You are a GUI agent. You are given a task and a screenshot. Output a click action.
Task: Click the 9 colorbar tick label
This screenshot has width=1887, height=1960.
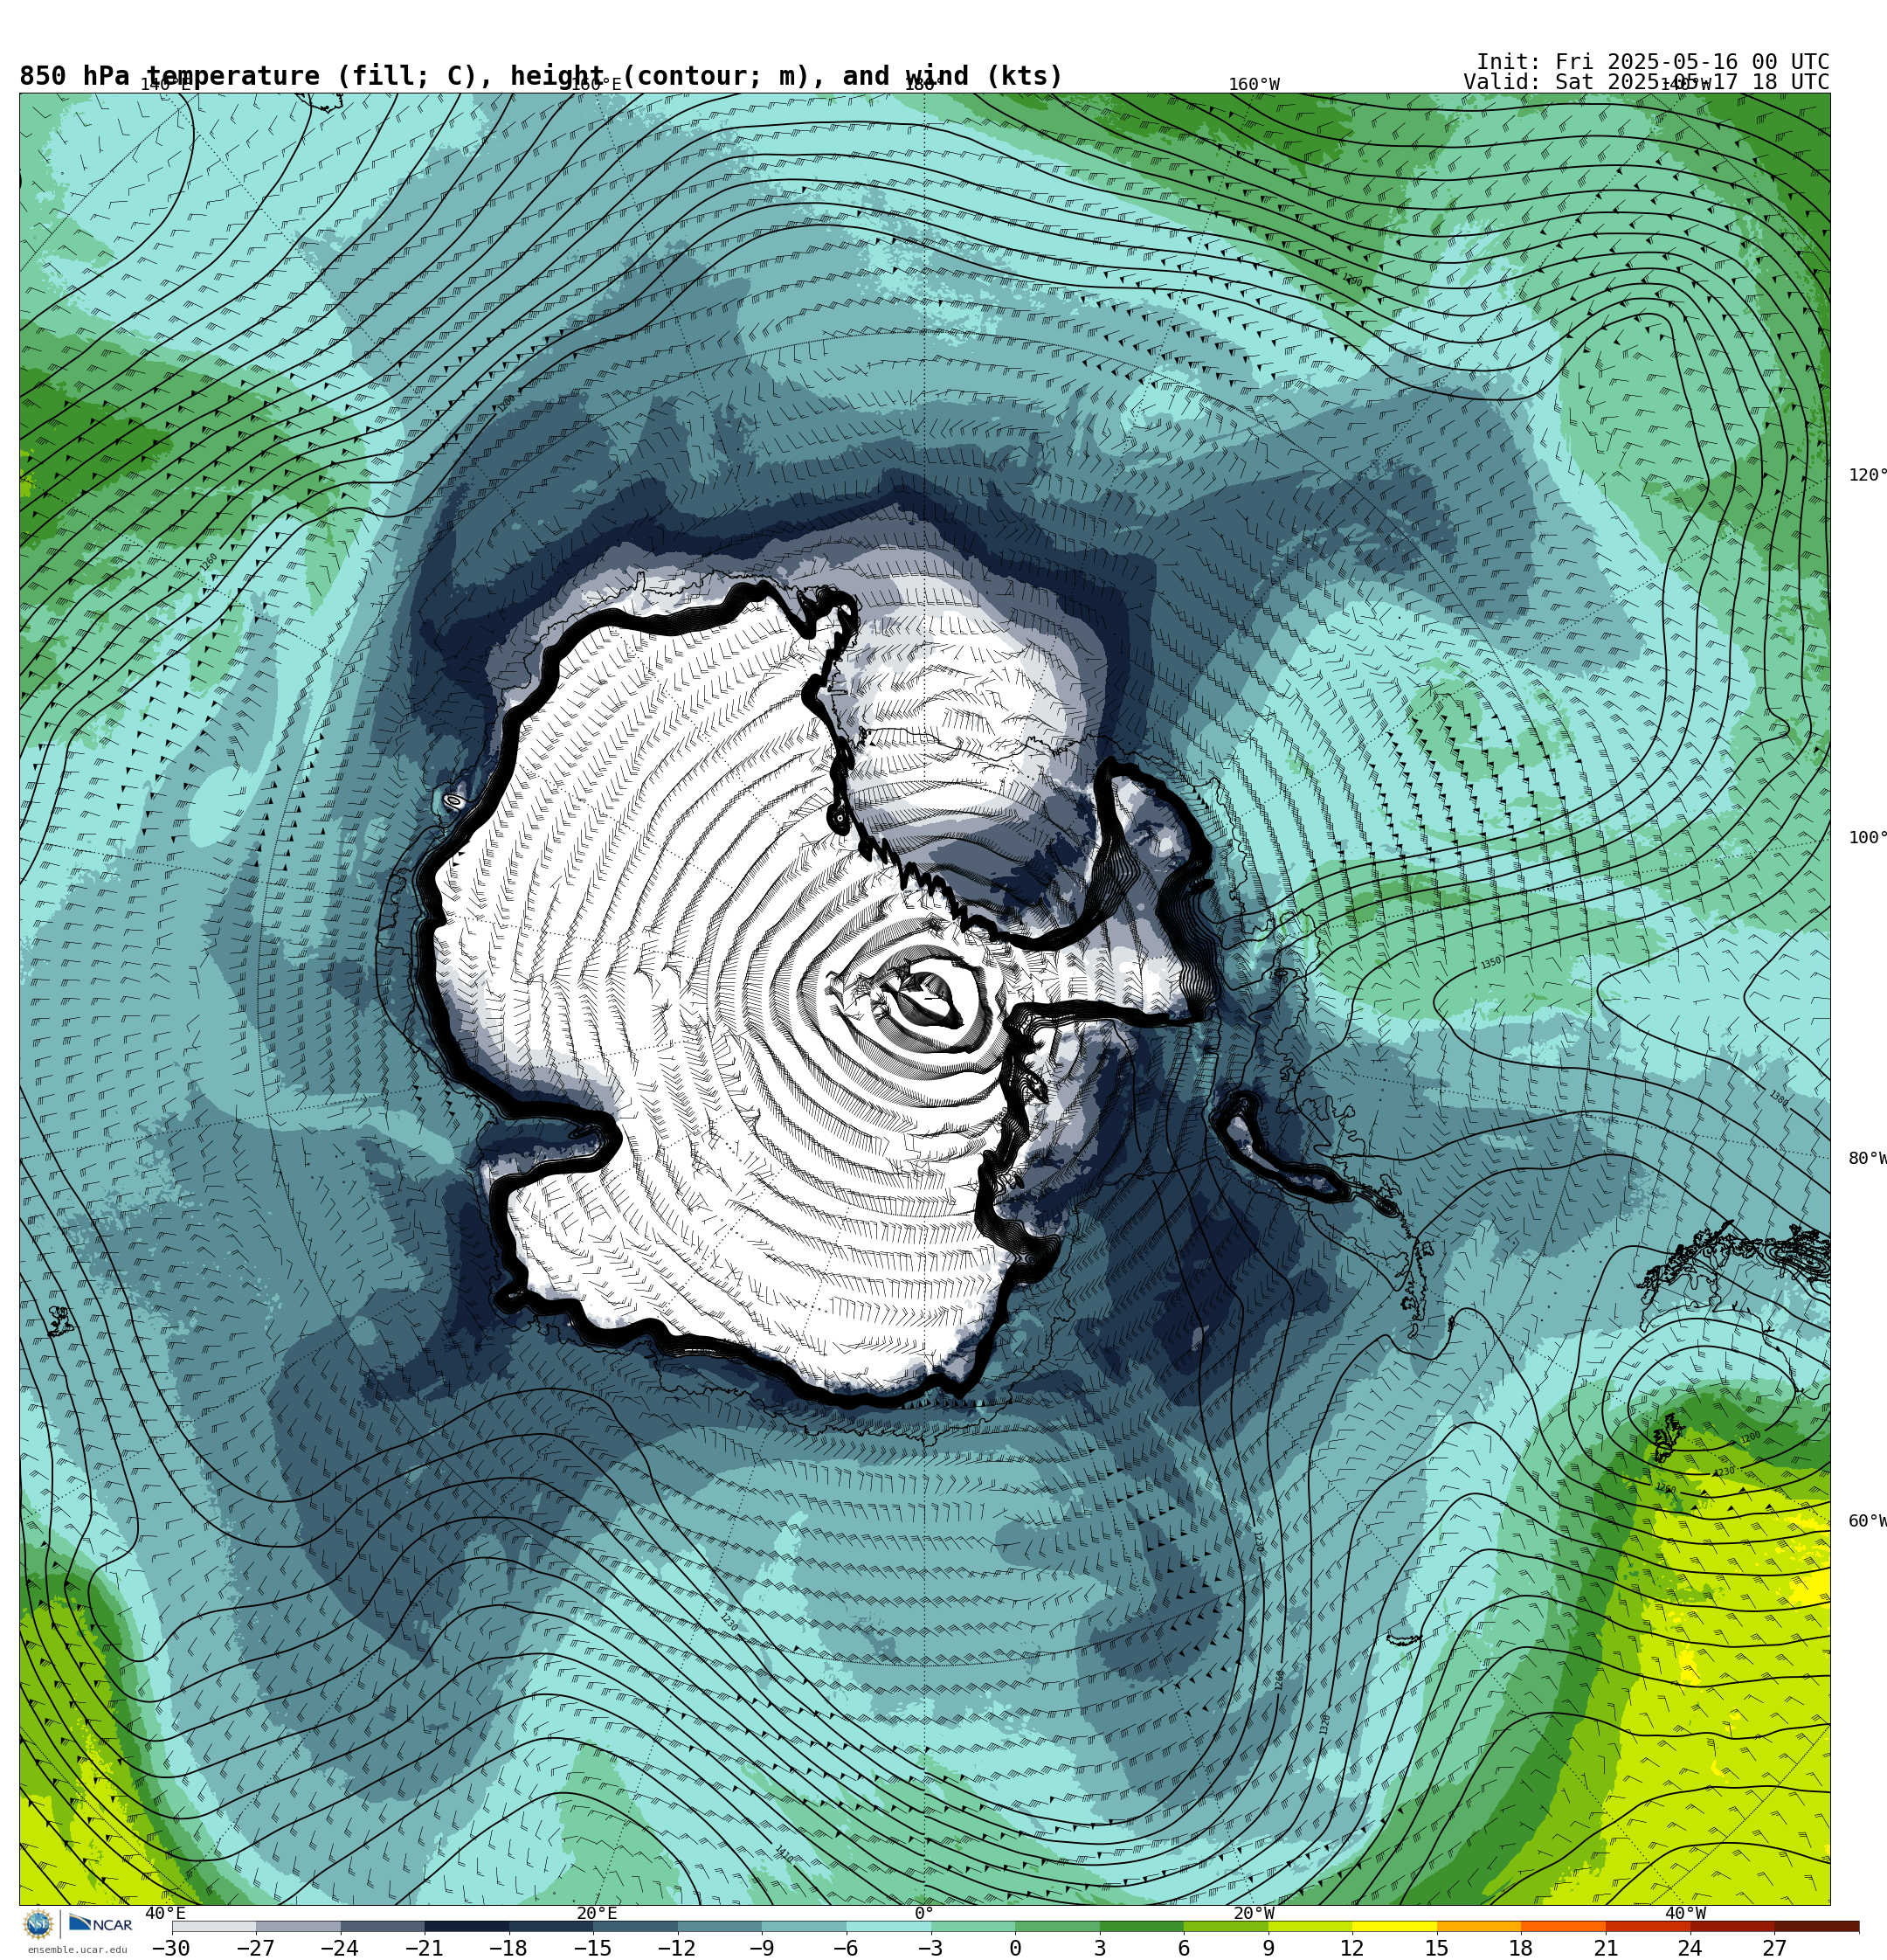(x=1268, y=1948)
